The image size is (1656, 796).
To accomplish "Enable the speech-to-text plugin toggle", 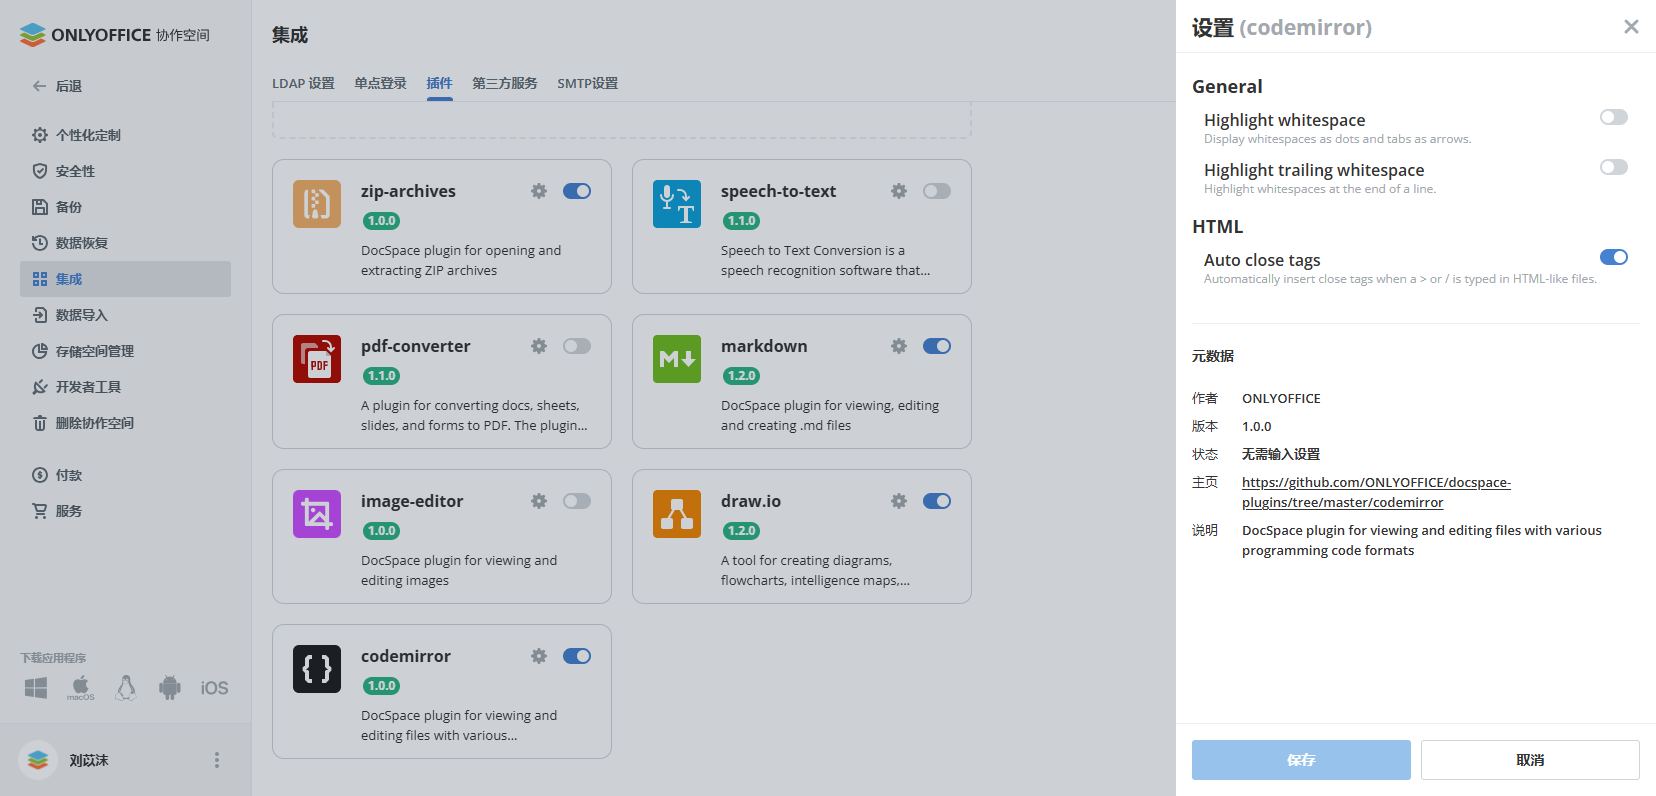I will point(937,191).
